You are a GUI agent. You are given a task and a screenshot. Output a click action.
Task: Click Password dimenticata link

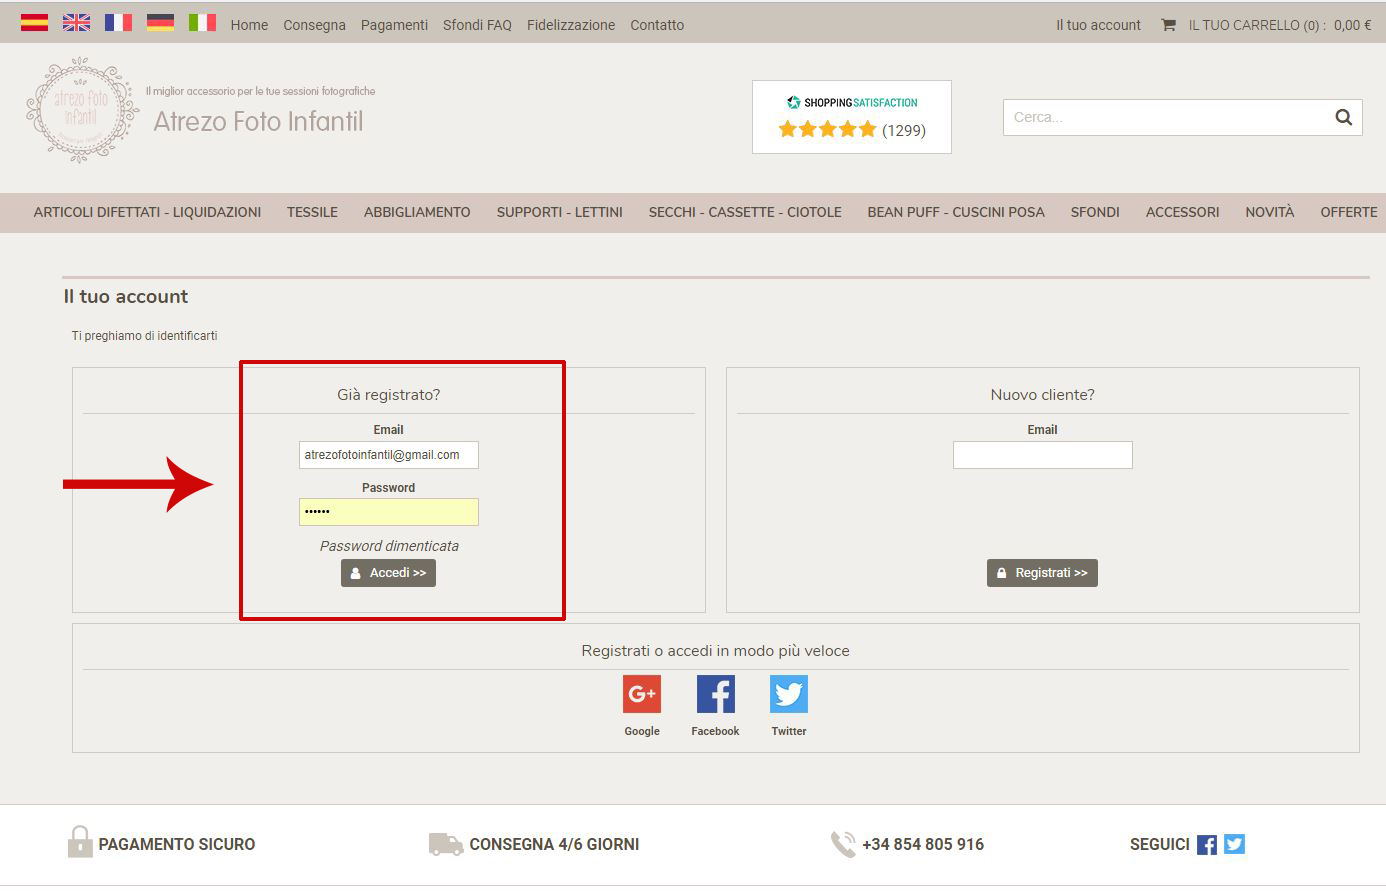tap(389, 546)
